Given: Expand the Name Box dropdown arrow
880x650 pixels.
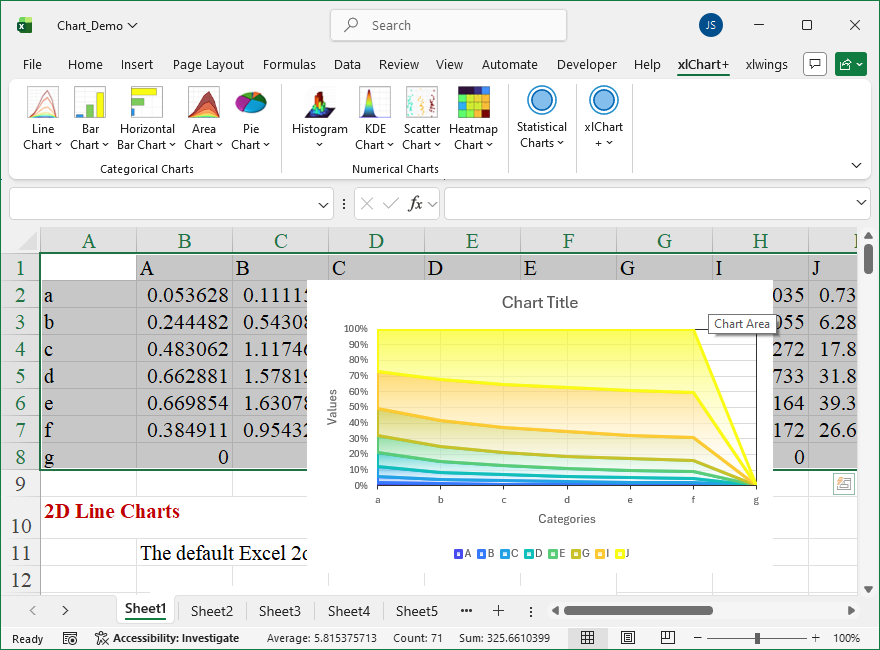Looking at the screenshot, I should pos(324,204).
